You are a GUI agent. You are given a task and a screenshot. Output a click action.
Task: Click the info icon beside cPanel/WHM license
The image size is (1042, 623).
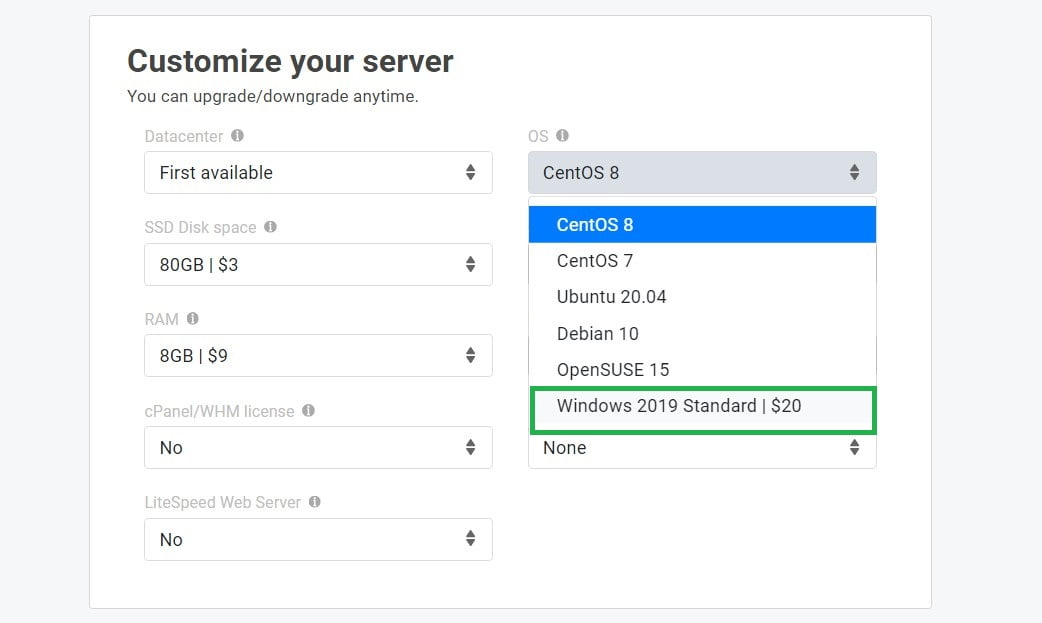309,411
